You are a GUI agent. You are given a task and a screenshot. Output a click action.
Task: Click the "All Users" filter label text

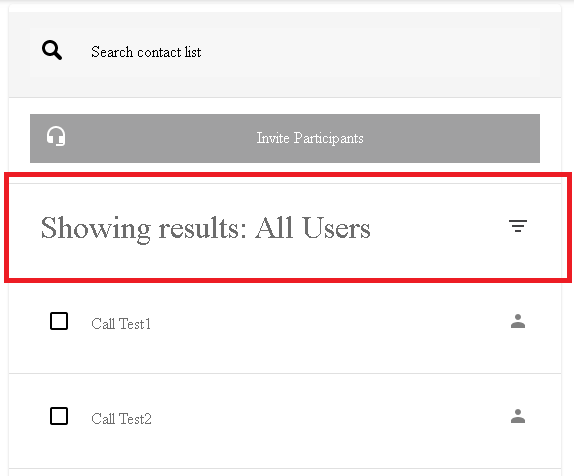coord(313,227)
